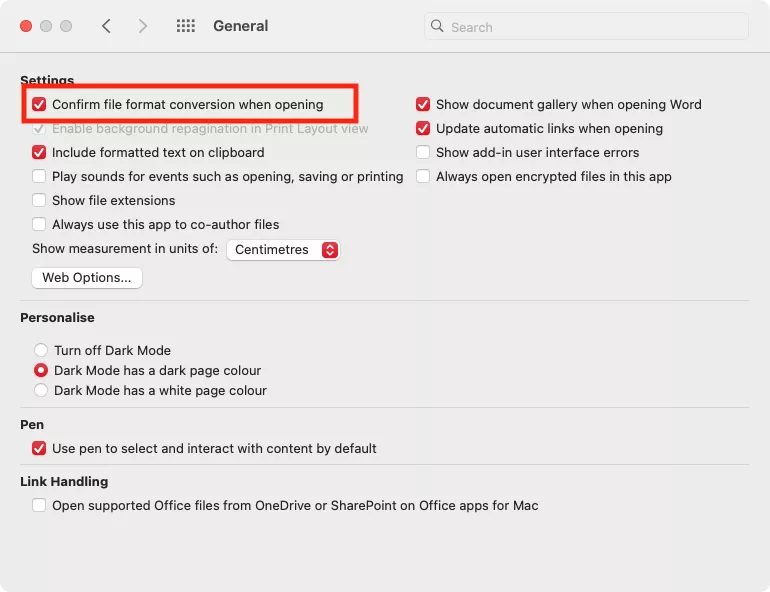Toggle Include formatted text on clipboard
770x592 pixels.
39,152
